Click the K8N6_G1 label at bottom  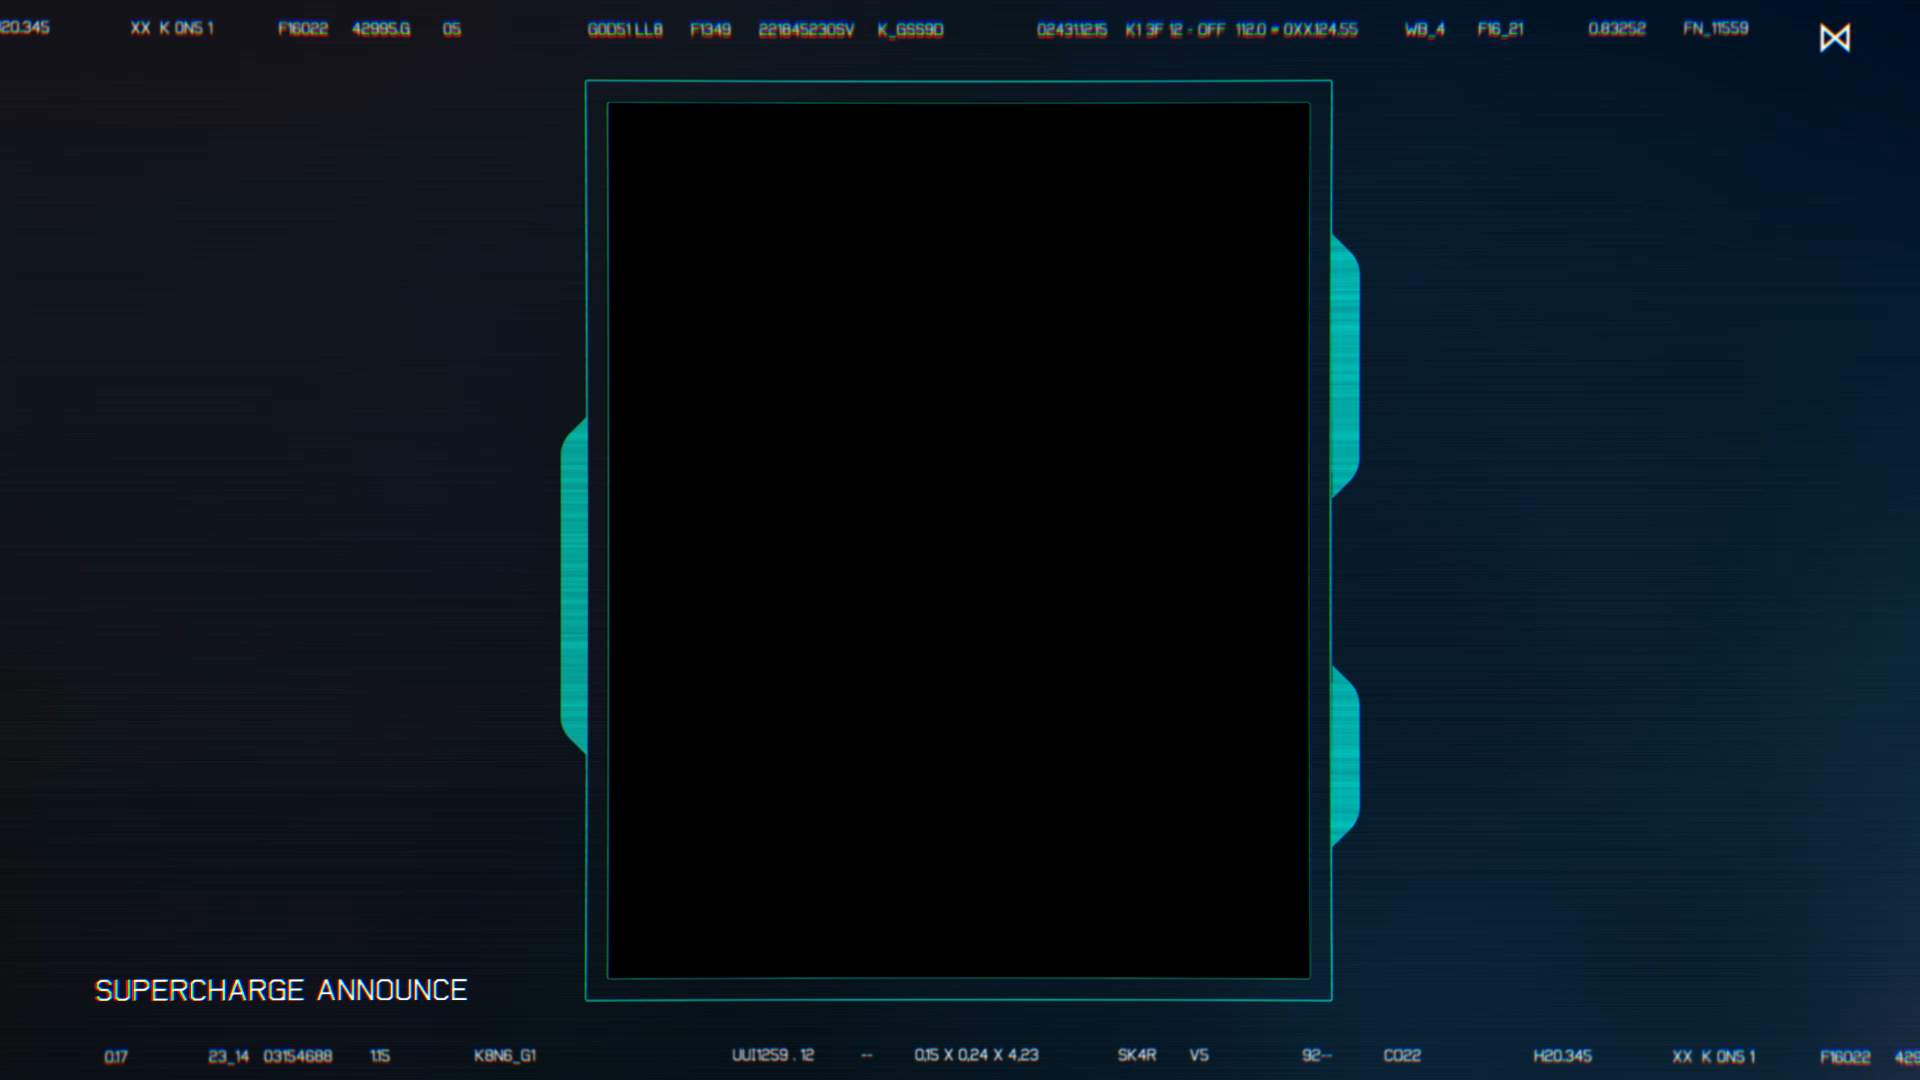coord(505,1055)
